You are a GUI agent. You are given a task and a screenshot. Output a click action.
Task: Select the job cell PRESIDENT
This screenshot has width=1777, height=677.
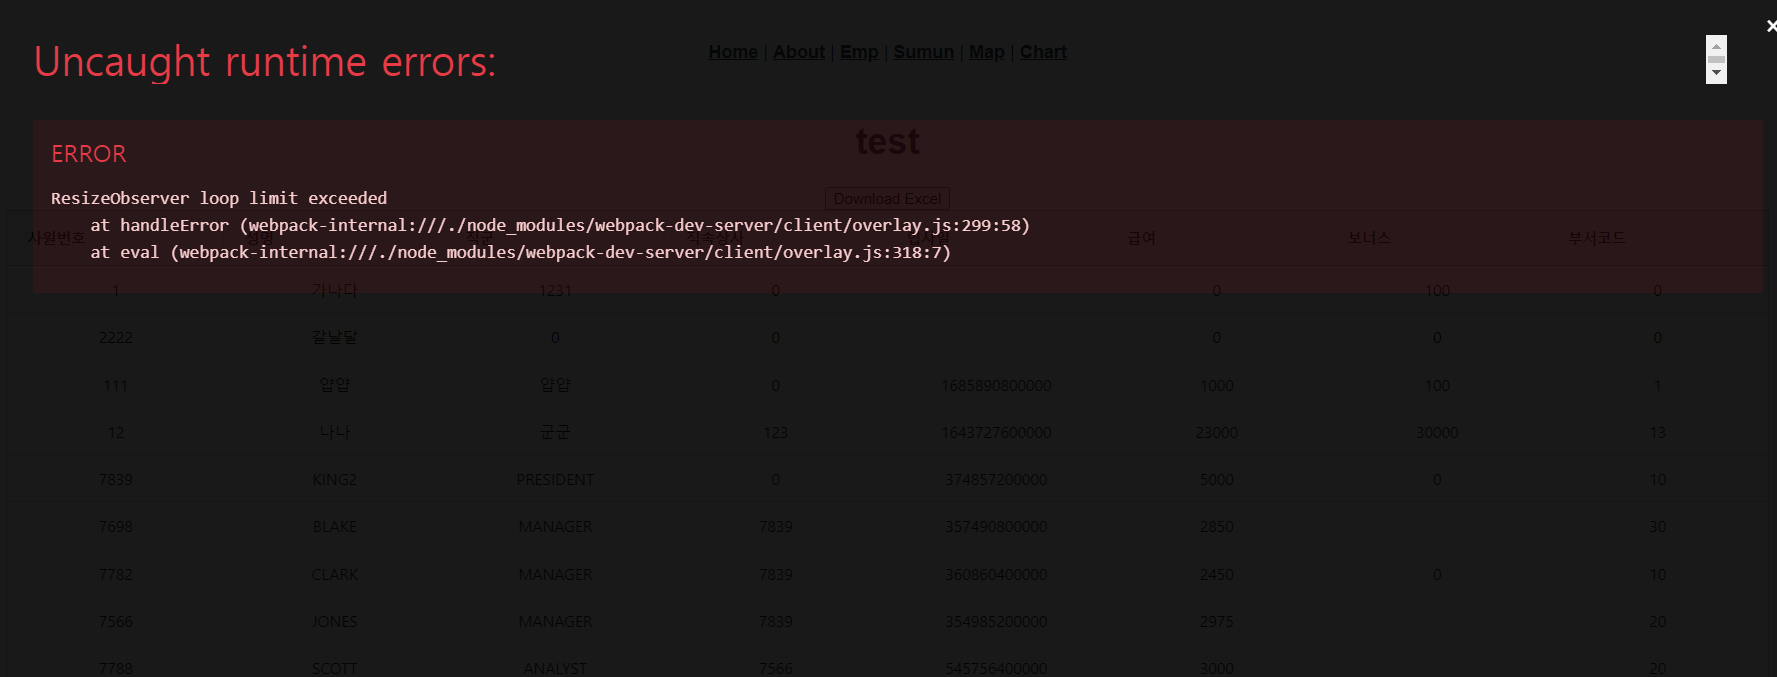[555, 480]
